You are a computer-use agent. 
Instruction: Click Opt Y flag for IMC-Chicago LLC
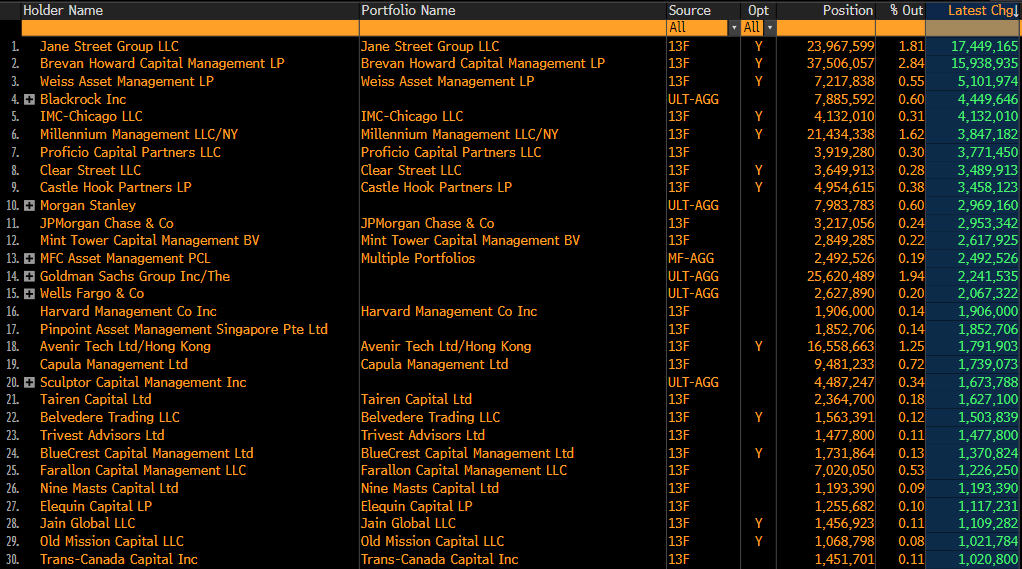coord(758,117)
